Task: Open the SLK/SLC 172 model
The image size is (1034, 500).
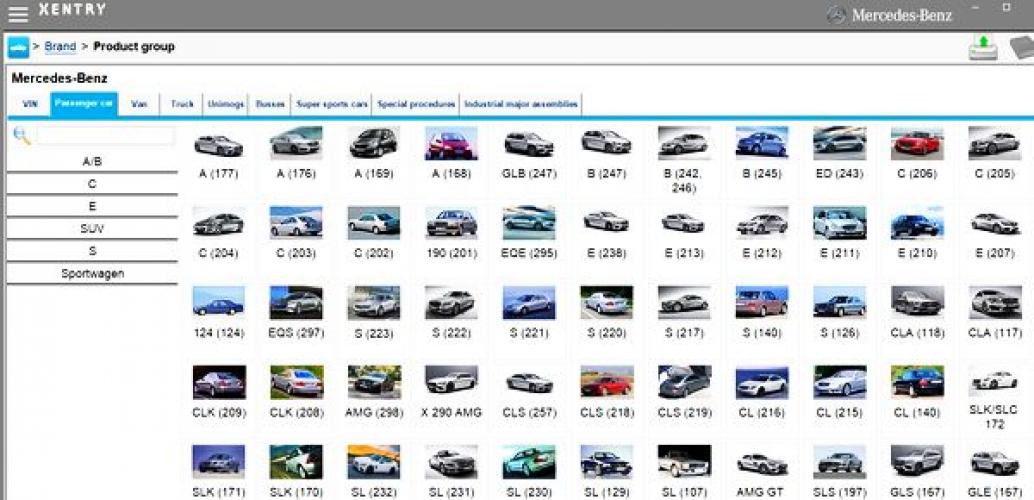Action: click(x=994, y=382)
